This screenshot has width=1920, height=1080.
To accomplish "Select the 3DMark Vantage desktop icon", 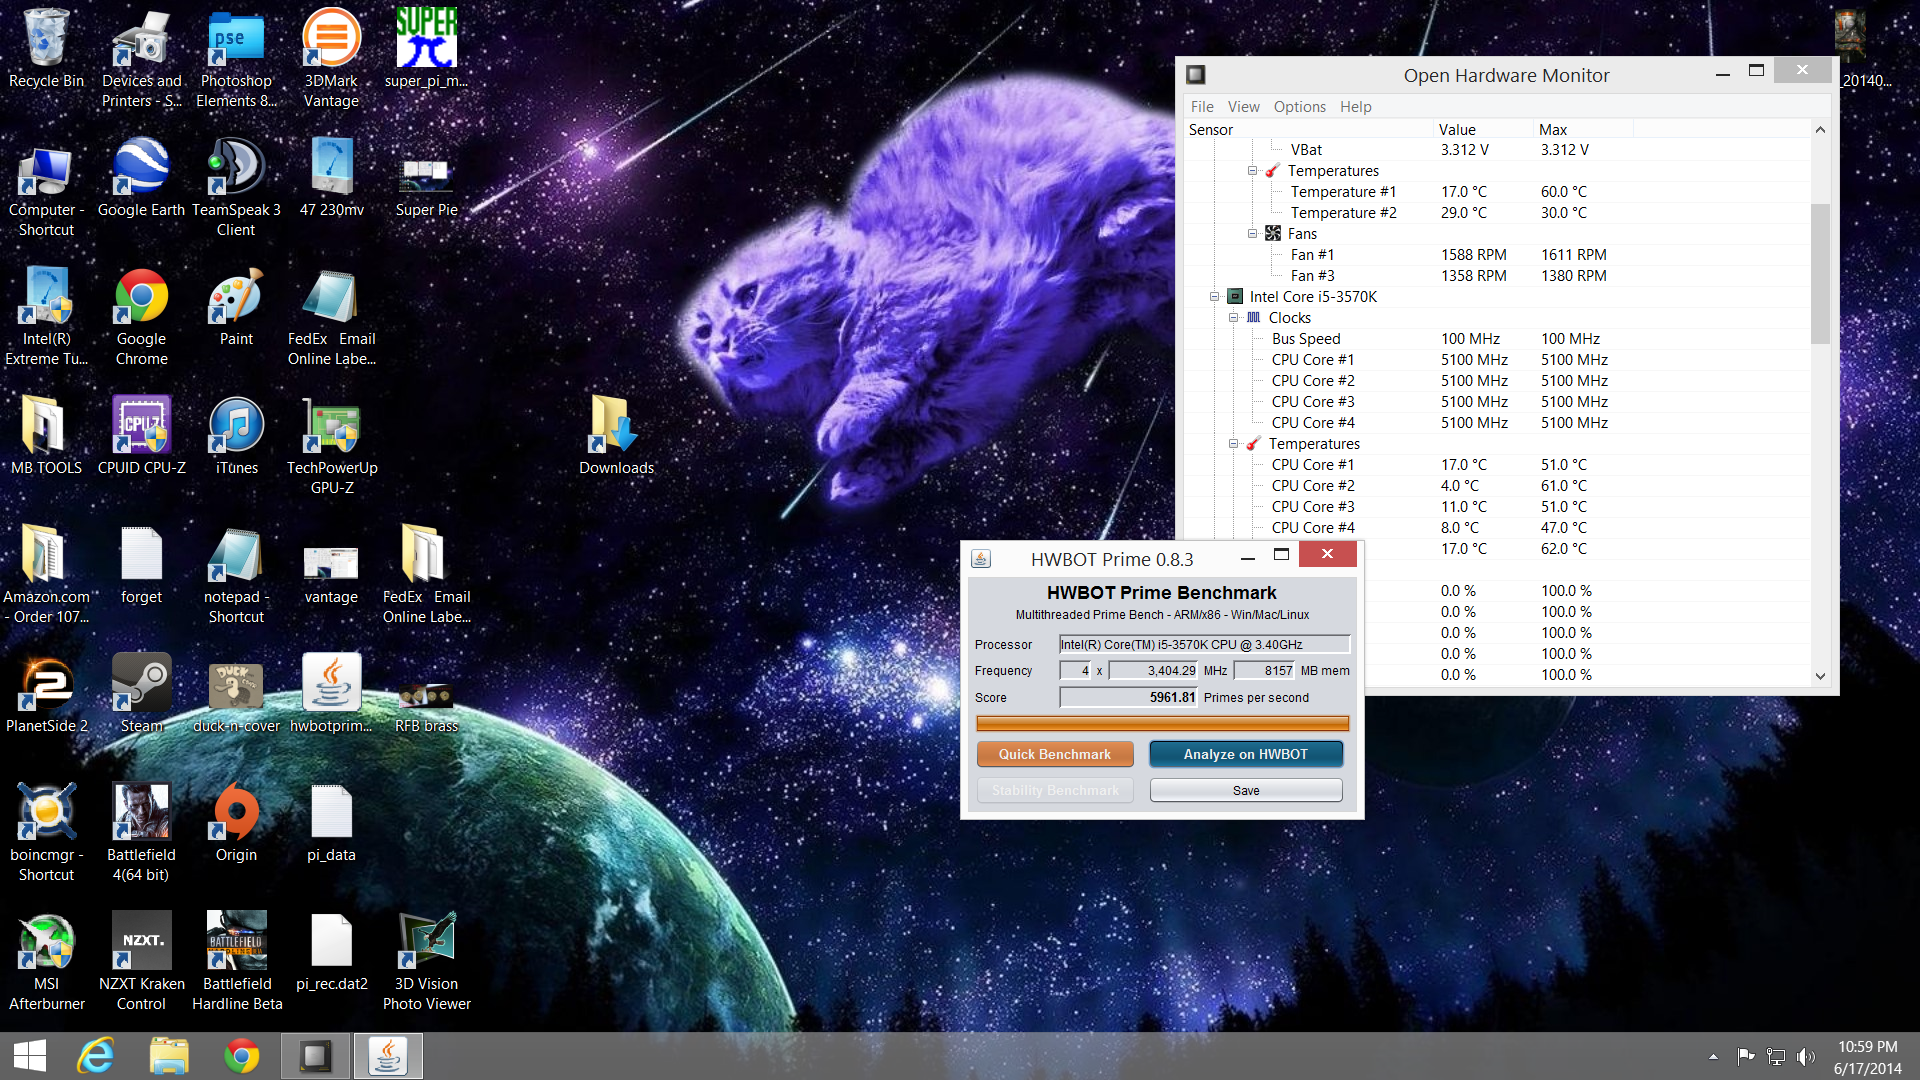I will click(331, 58).
